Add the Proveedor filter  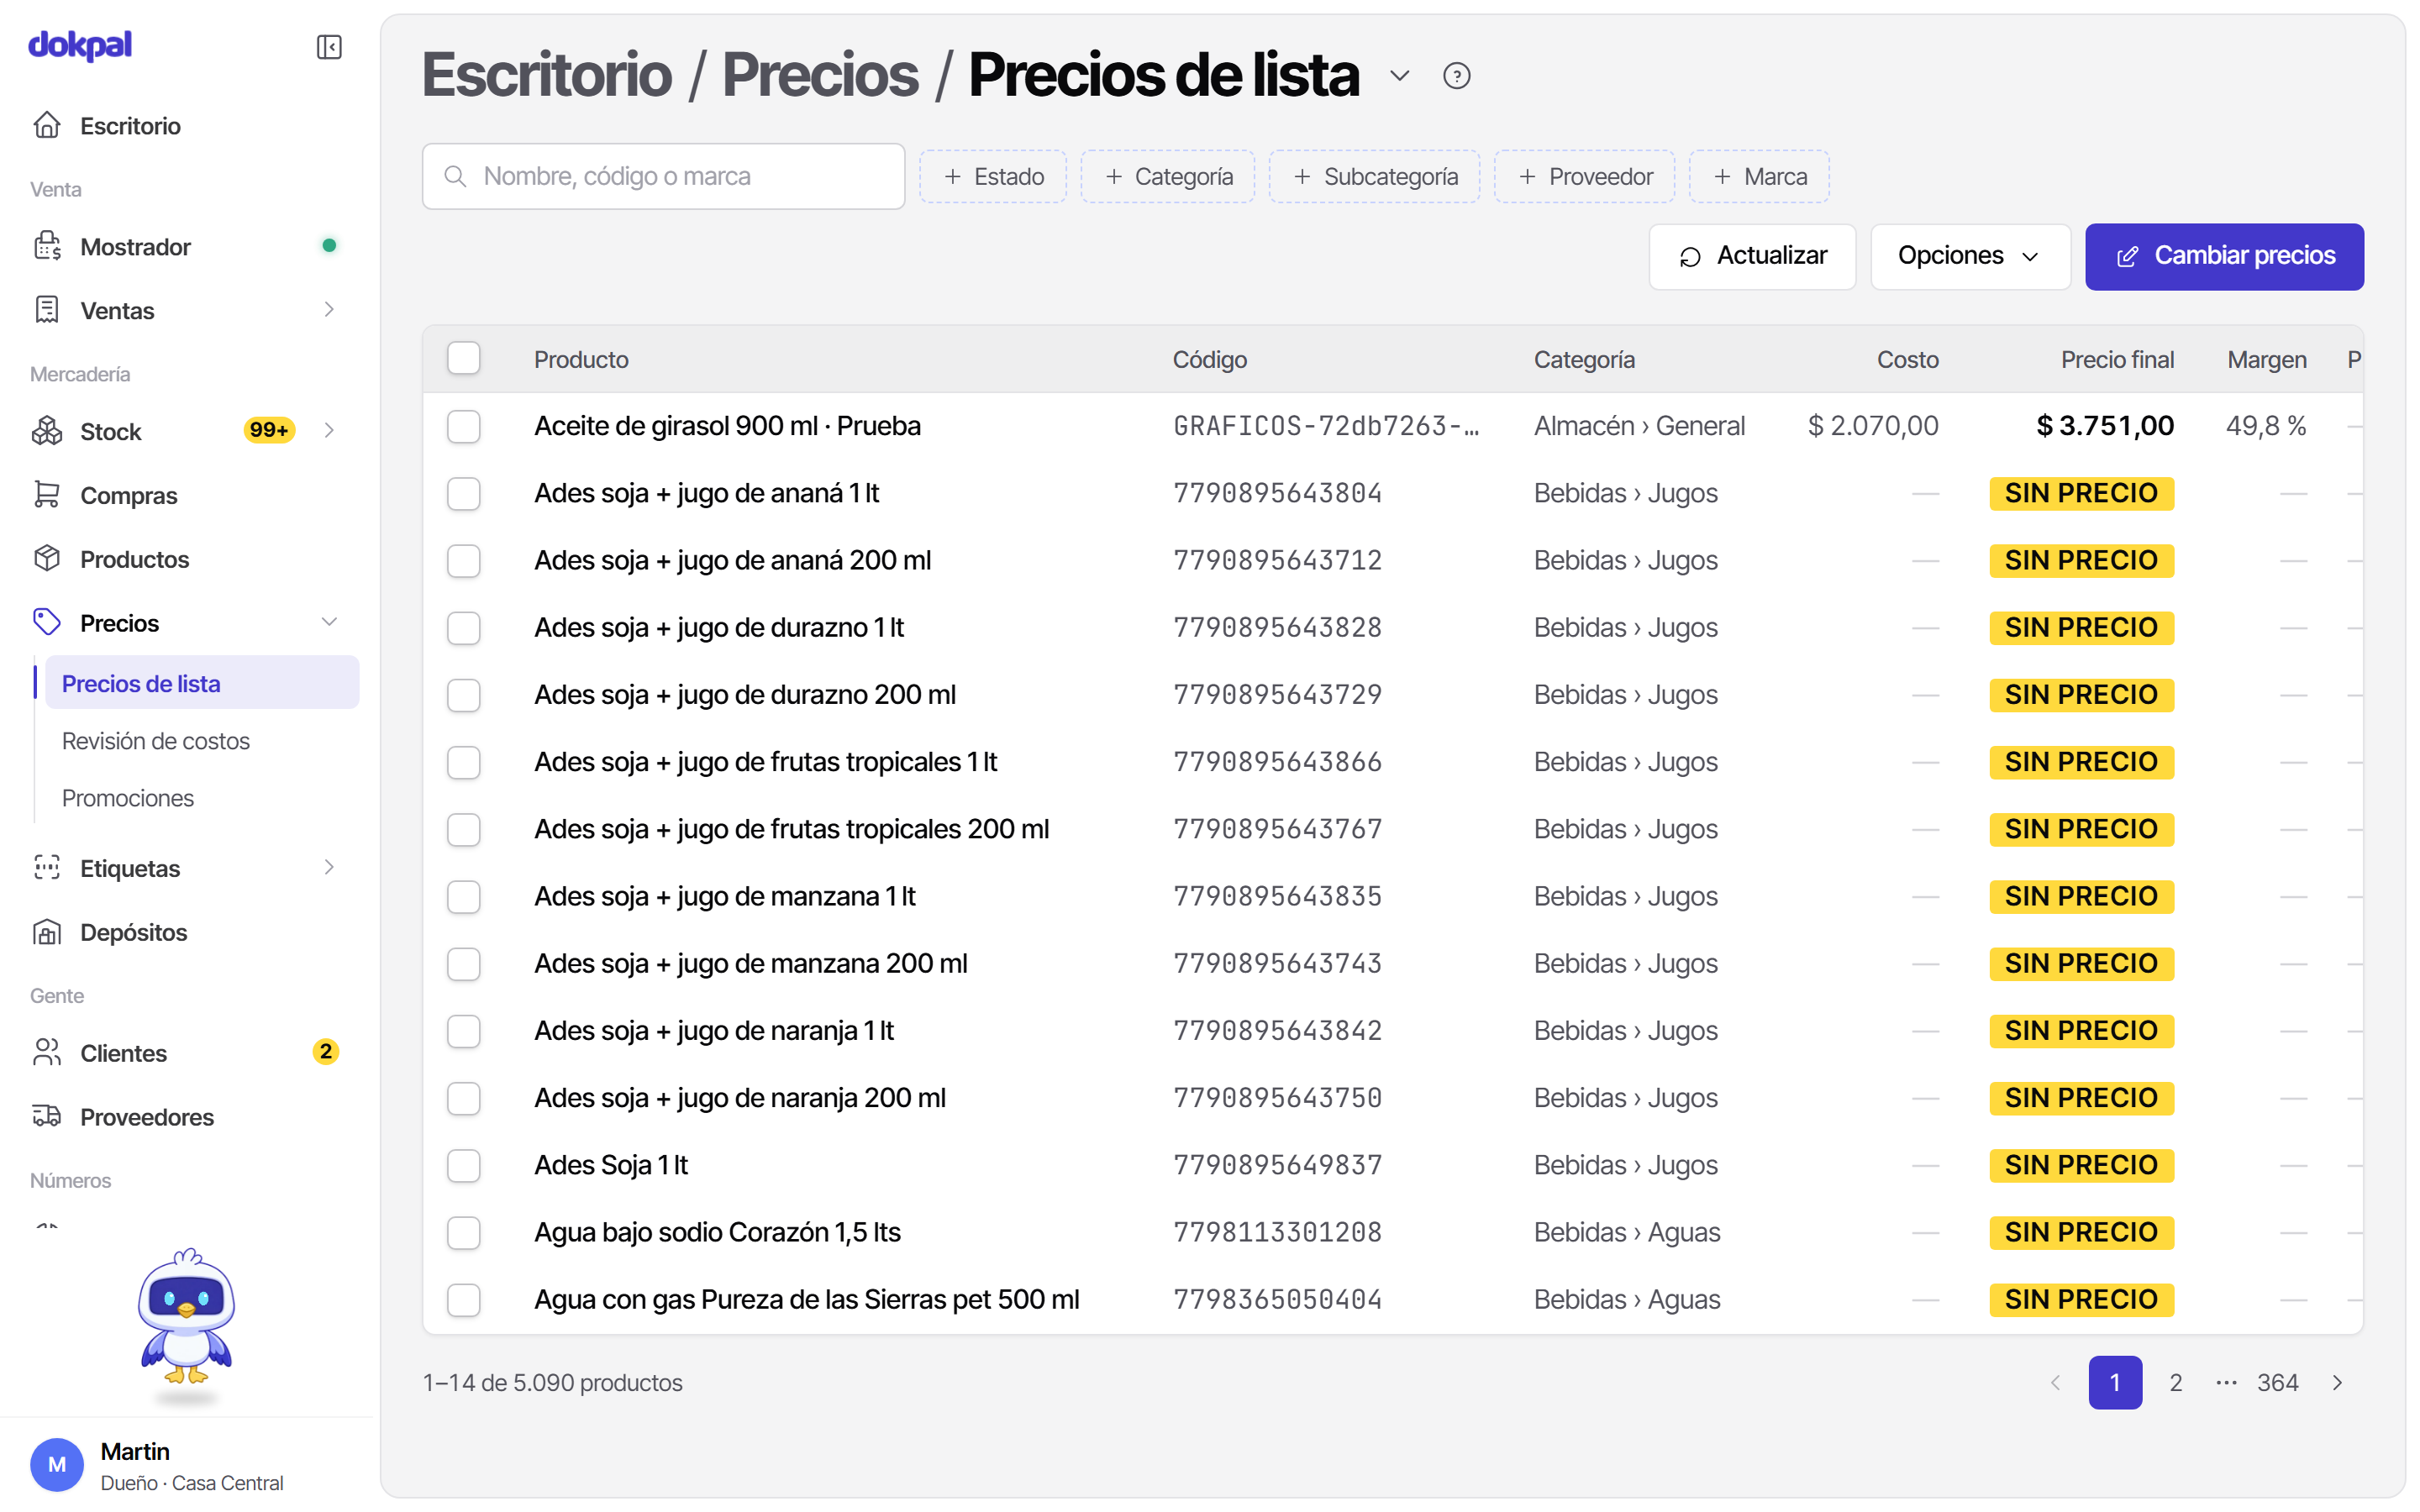(x=1584, y=177)
